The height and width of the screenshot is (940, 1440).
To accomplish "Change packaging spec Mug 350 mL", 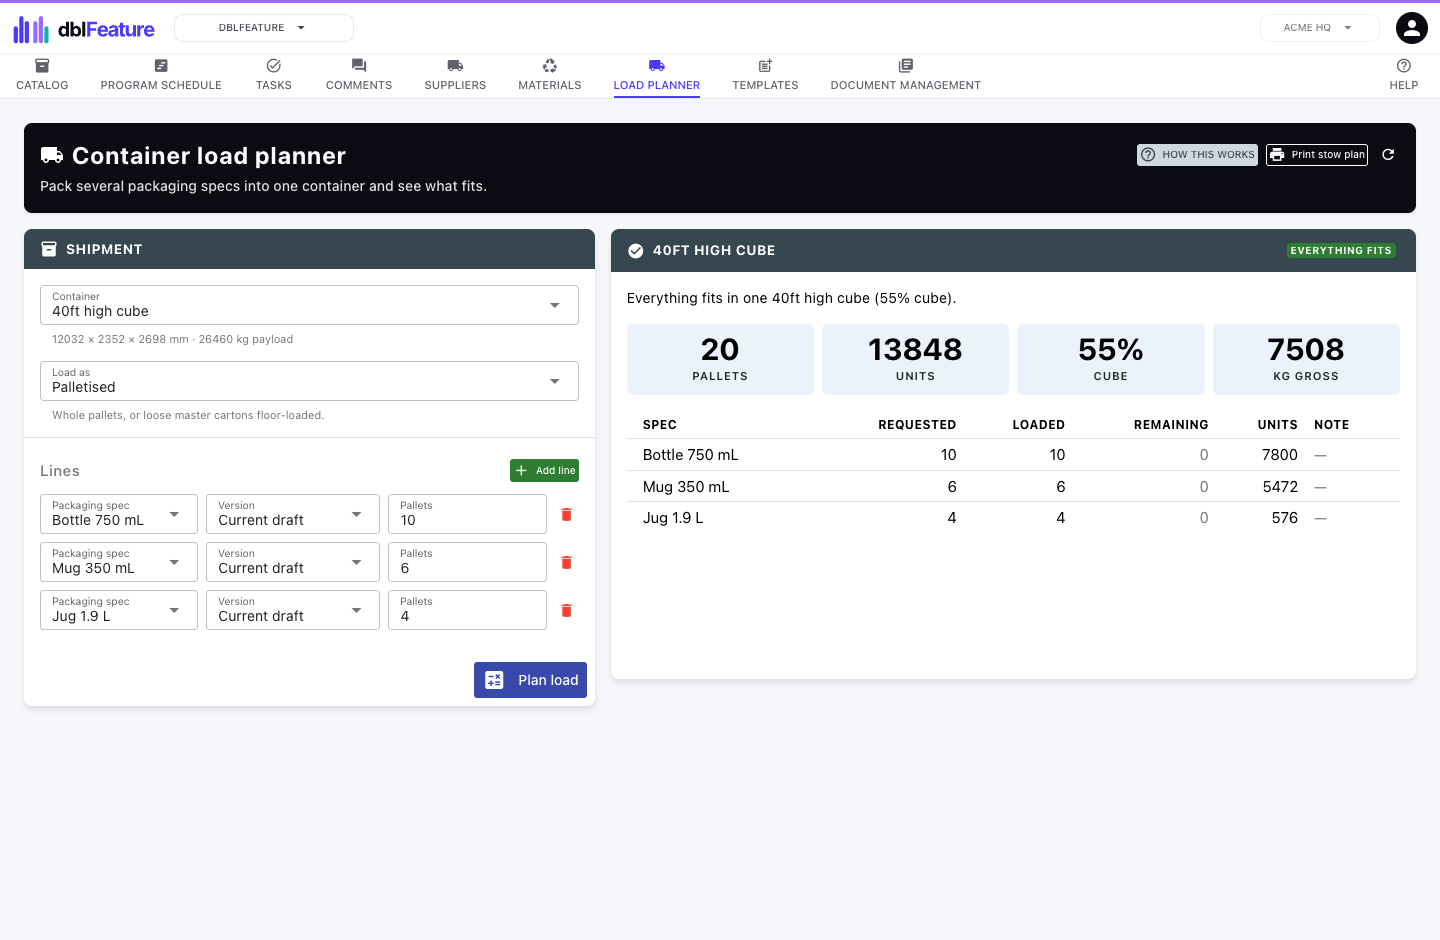I will click(119, 562).
